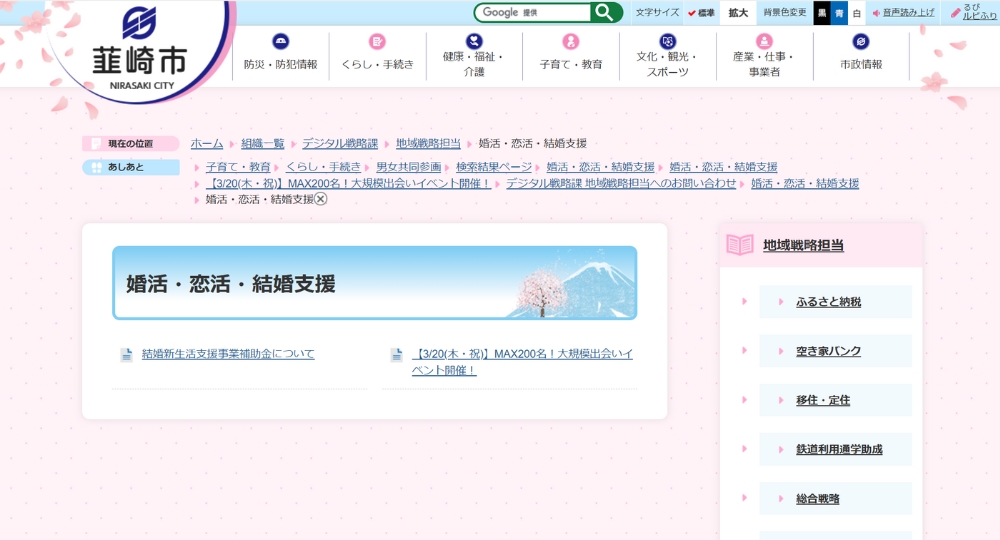The height and width of the screenshot is (540, 1000).
Task: Open the 文化・観光・スポーツ menu icon
Action: coord(667,42)
